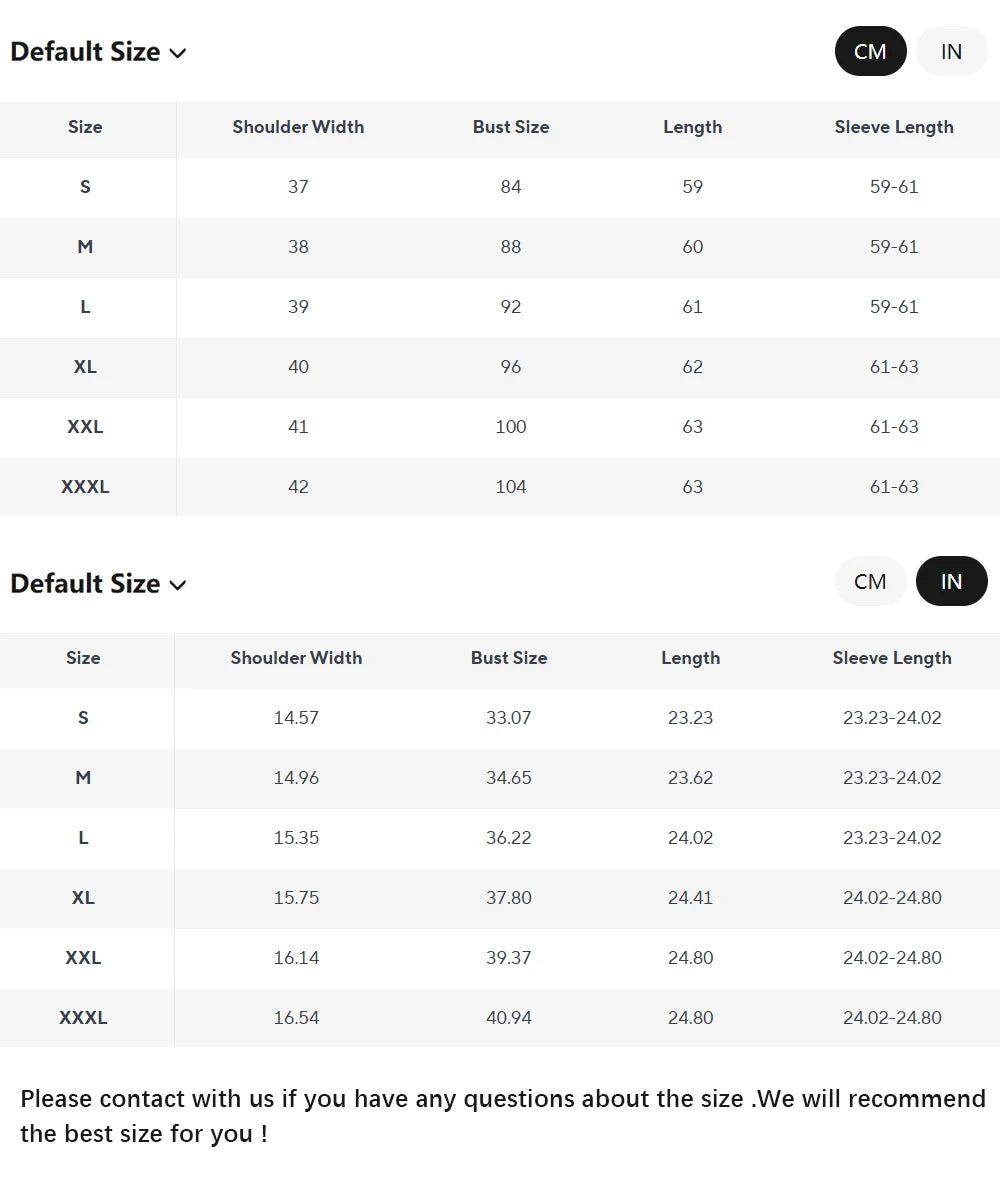Keep CM selected on the top unit switcher
The width and height of the screenshot is (1000, 1190).
[x=870, y=51]
